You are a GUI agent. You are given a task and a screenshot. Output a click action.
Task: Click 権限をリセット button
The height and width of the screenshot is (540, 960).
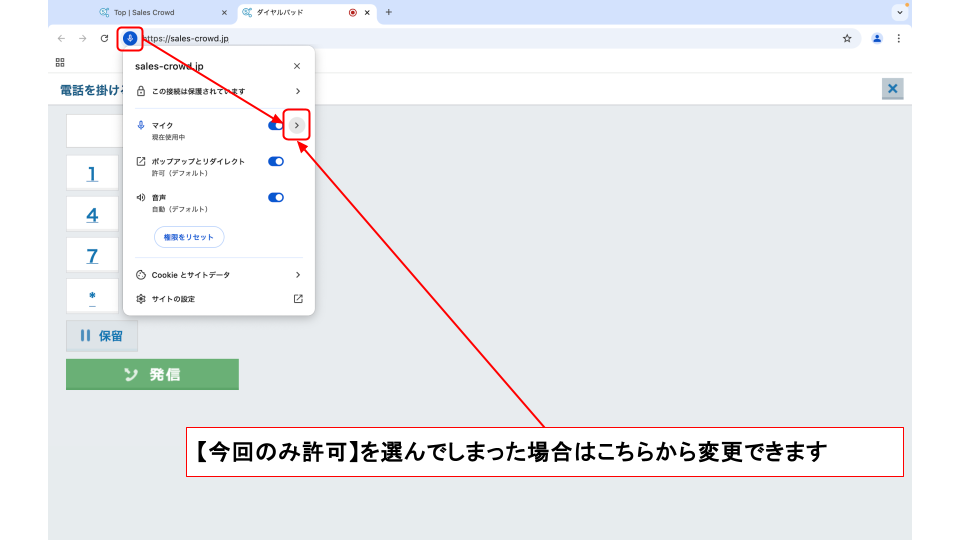click(189, 237)
